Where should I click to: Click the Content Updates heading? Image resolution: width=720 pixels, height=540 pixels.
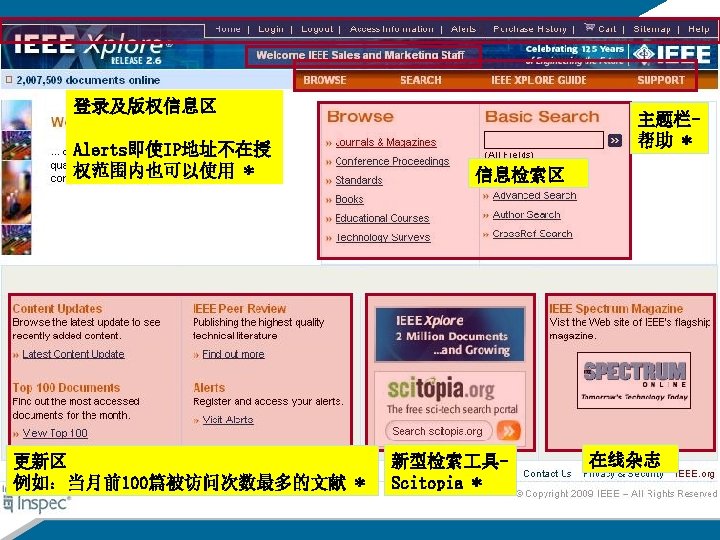[57, 309]
